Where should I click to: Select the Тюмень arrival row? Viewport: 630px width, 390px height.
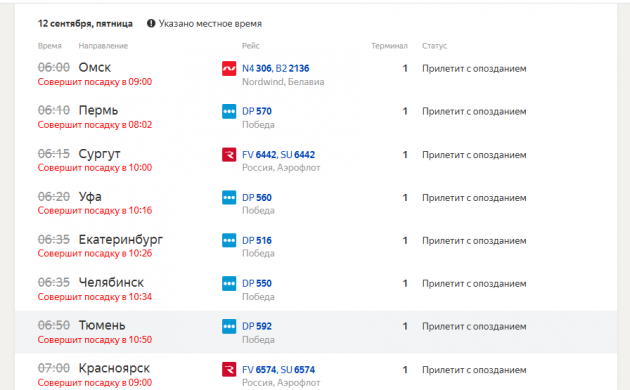tap(316, 332)
